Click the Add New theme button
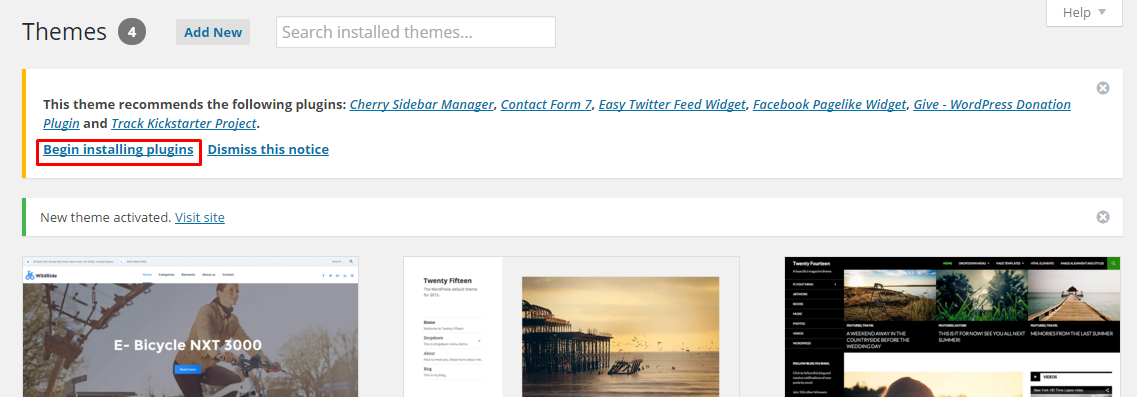The height and width of the screenshot is (397, 1137). point(213,32)
